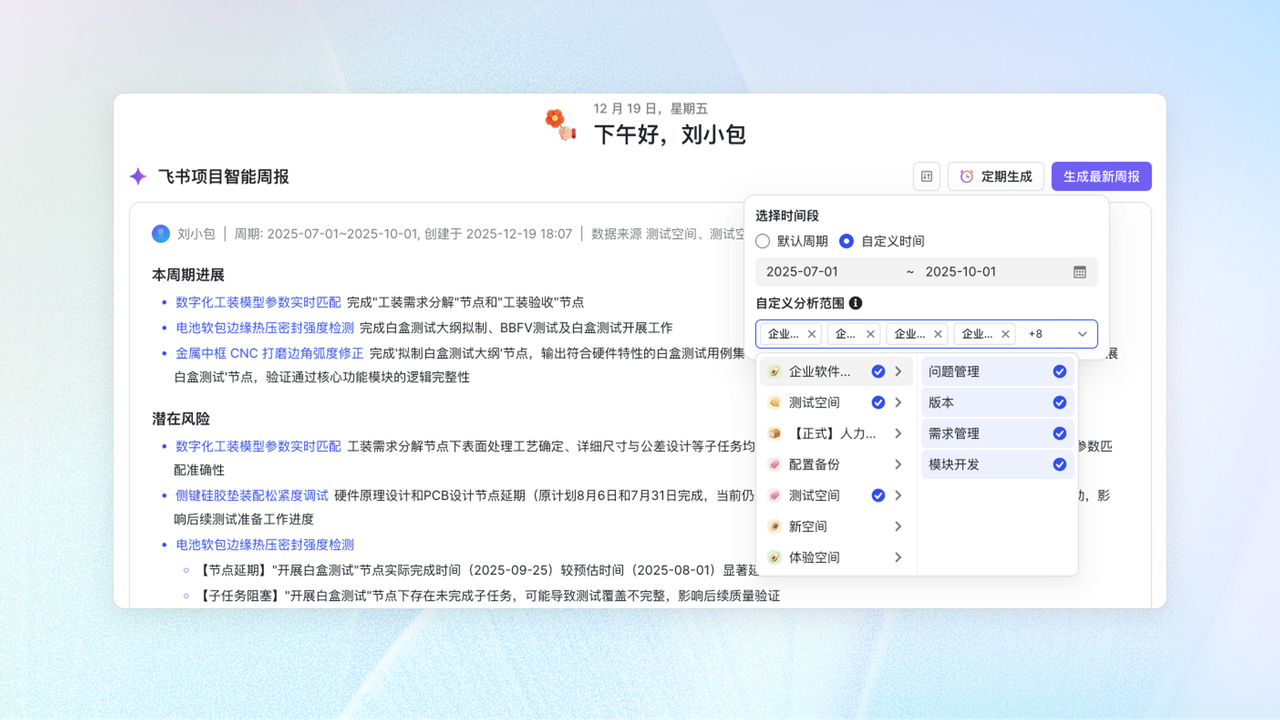Select 需求管理 in the work item list
The image size is (1280, 720).
(953, 434)
